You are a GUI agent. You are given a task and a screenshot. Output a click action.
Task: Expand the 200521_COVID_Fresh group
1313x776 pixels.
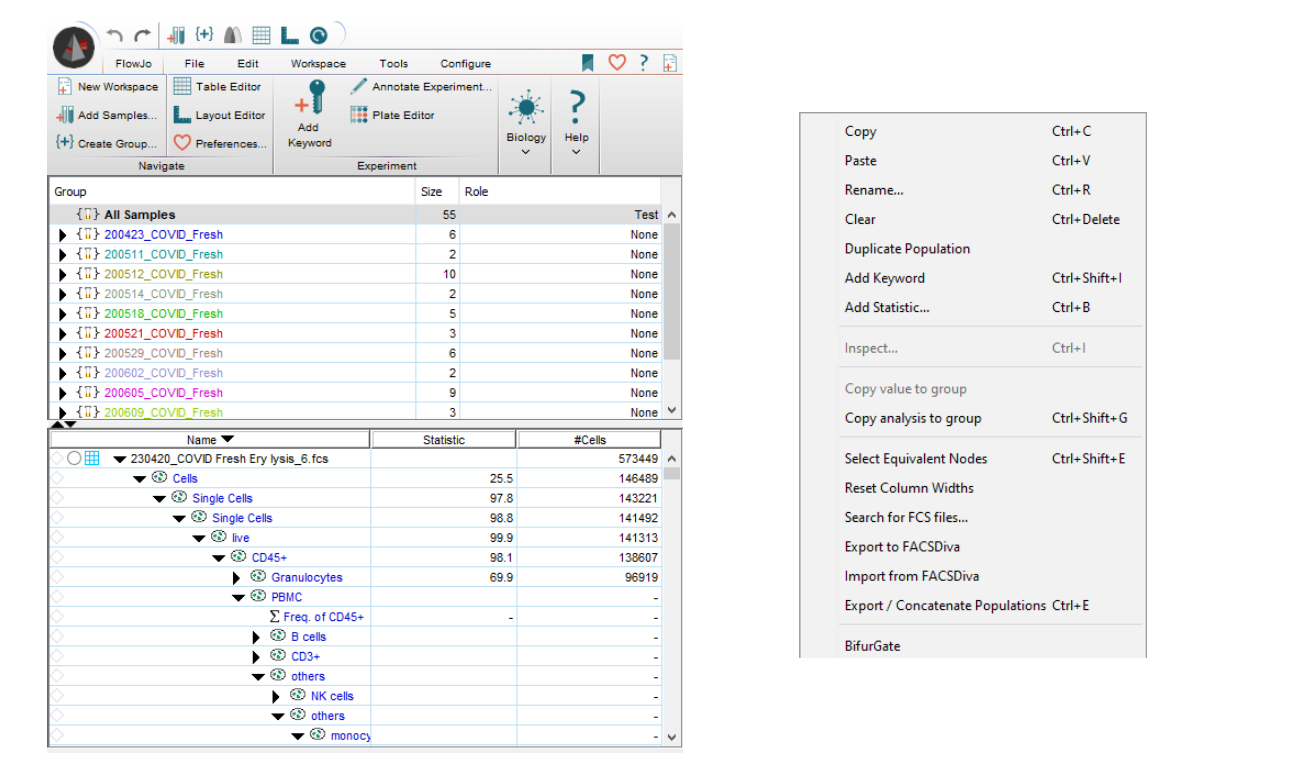coord(64,333)
